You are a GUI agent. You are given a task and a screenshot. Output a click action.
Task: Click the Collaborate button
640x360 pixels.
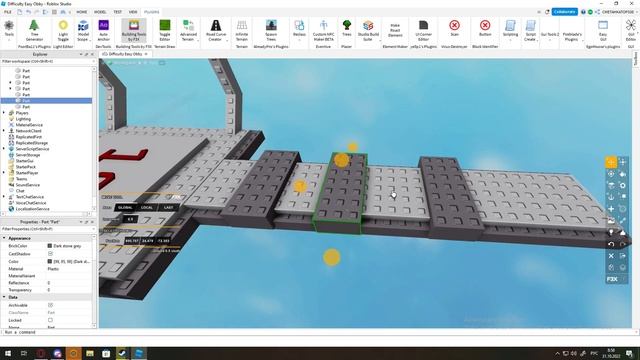564,12
